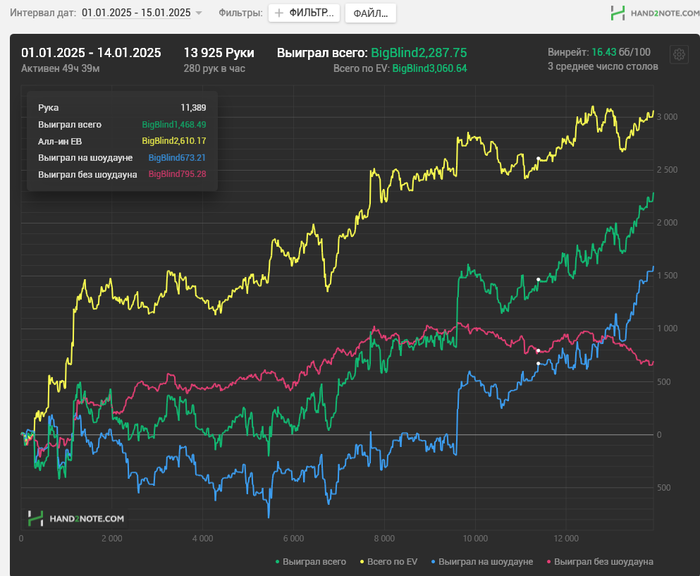Toggle the Выиграл на шоудауне legend series
This screenshot has width=700, height=576.
click(482, 562)
